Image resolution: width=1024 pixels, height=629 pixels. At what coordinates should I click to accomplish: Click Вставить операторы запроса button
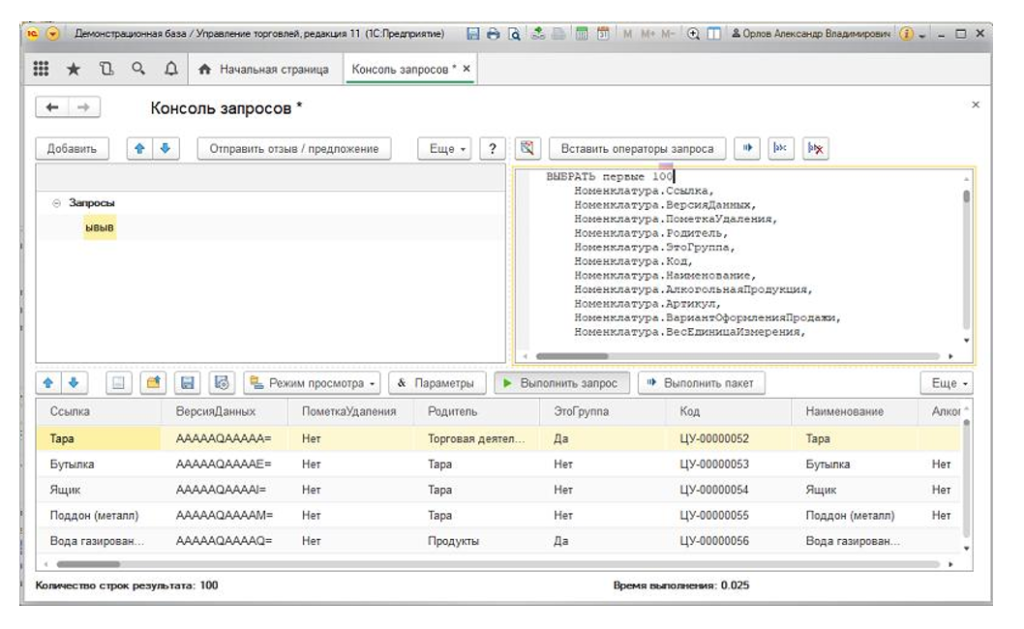[637, 149]
